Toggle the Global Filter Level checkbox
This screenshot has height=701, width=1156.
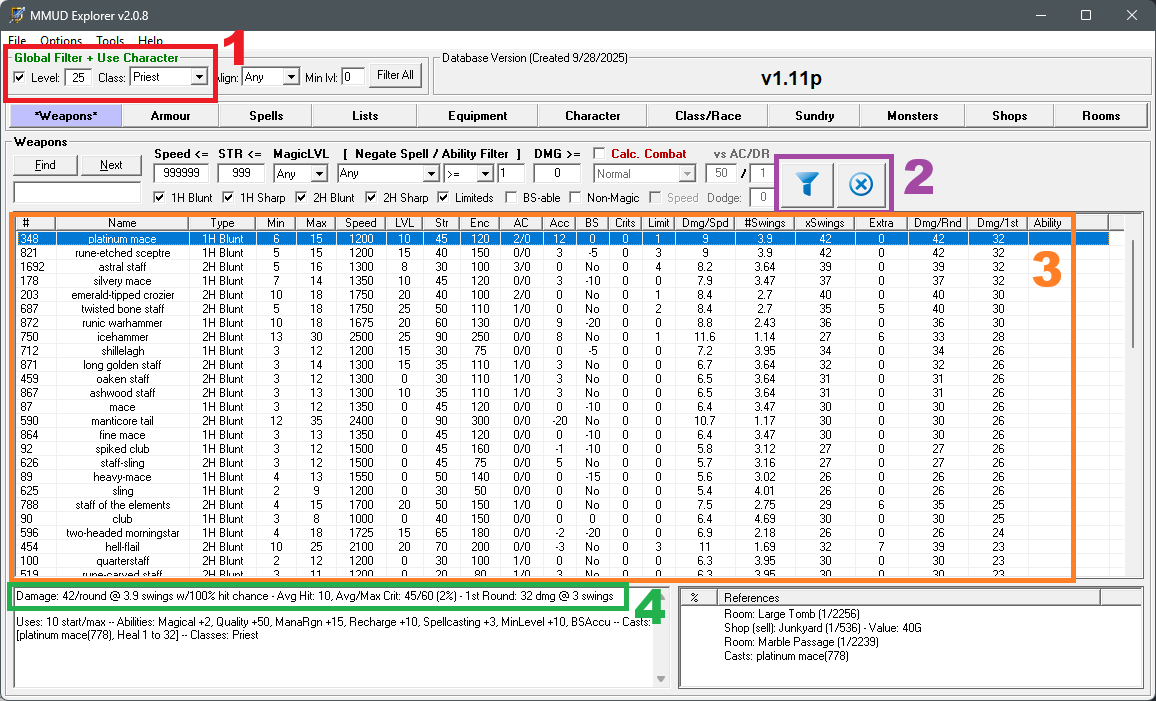tap(20, 77)
